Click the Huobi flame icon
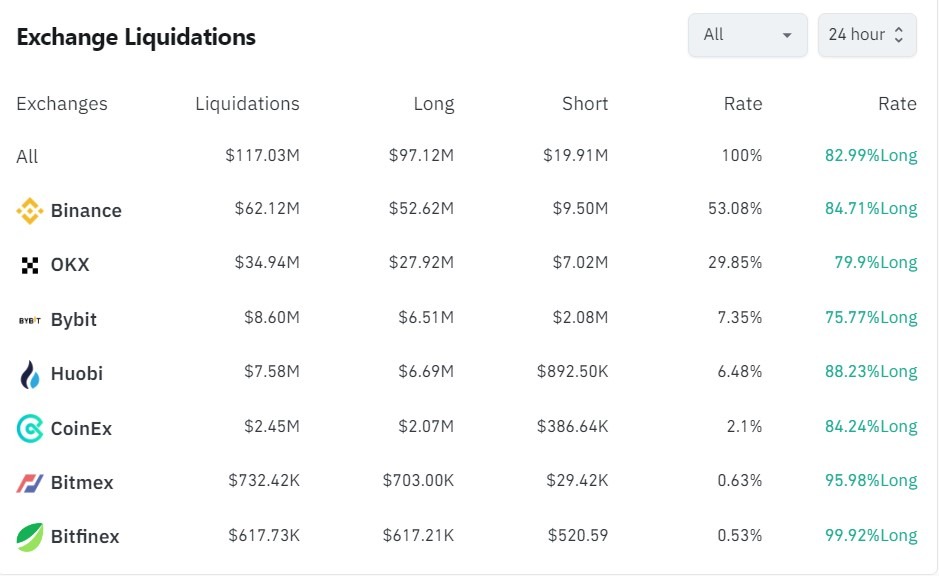 tap(30, 374)
